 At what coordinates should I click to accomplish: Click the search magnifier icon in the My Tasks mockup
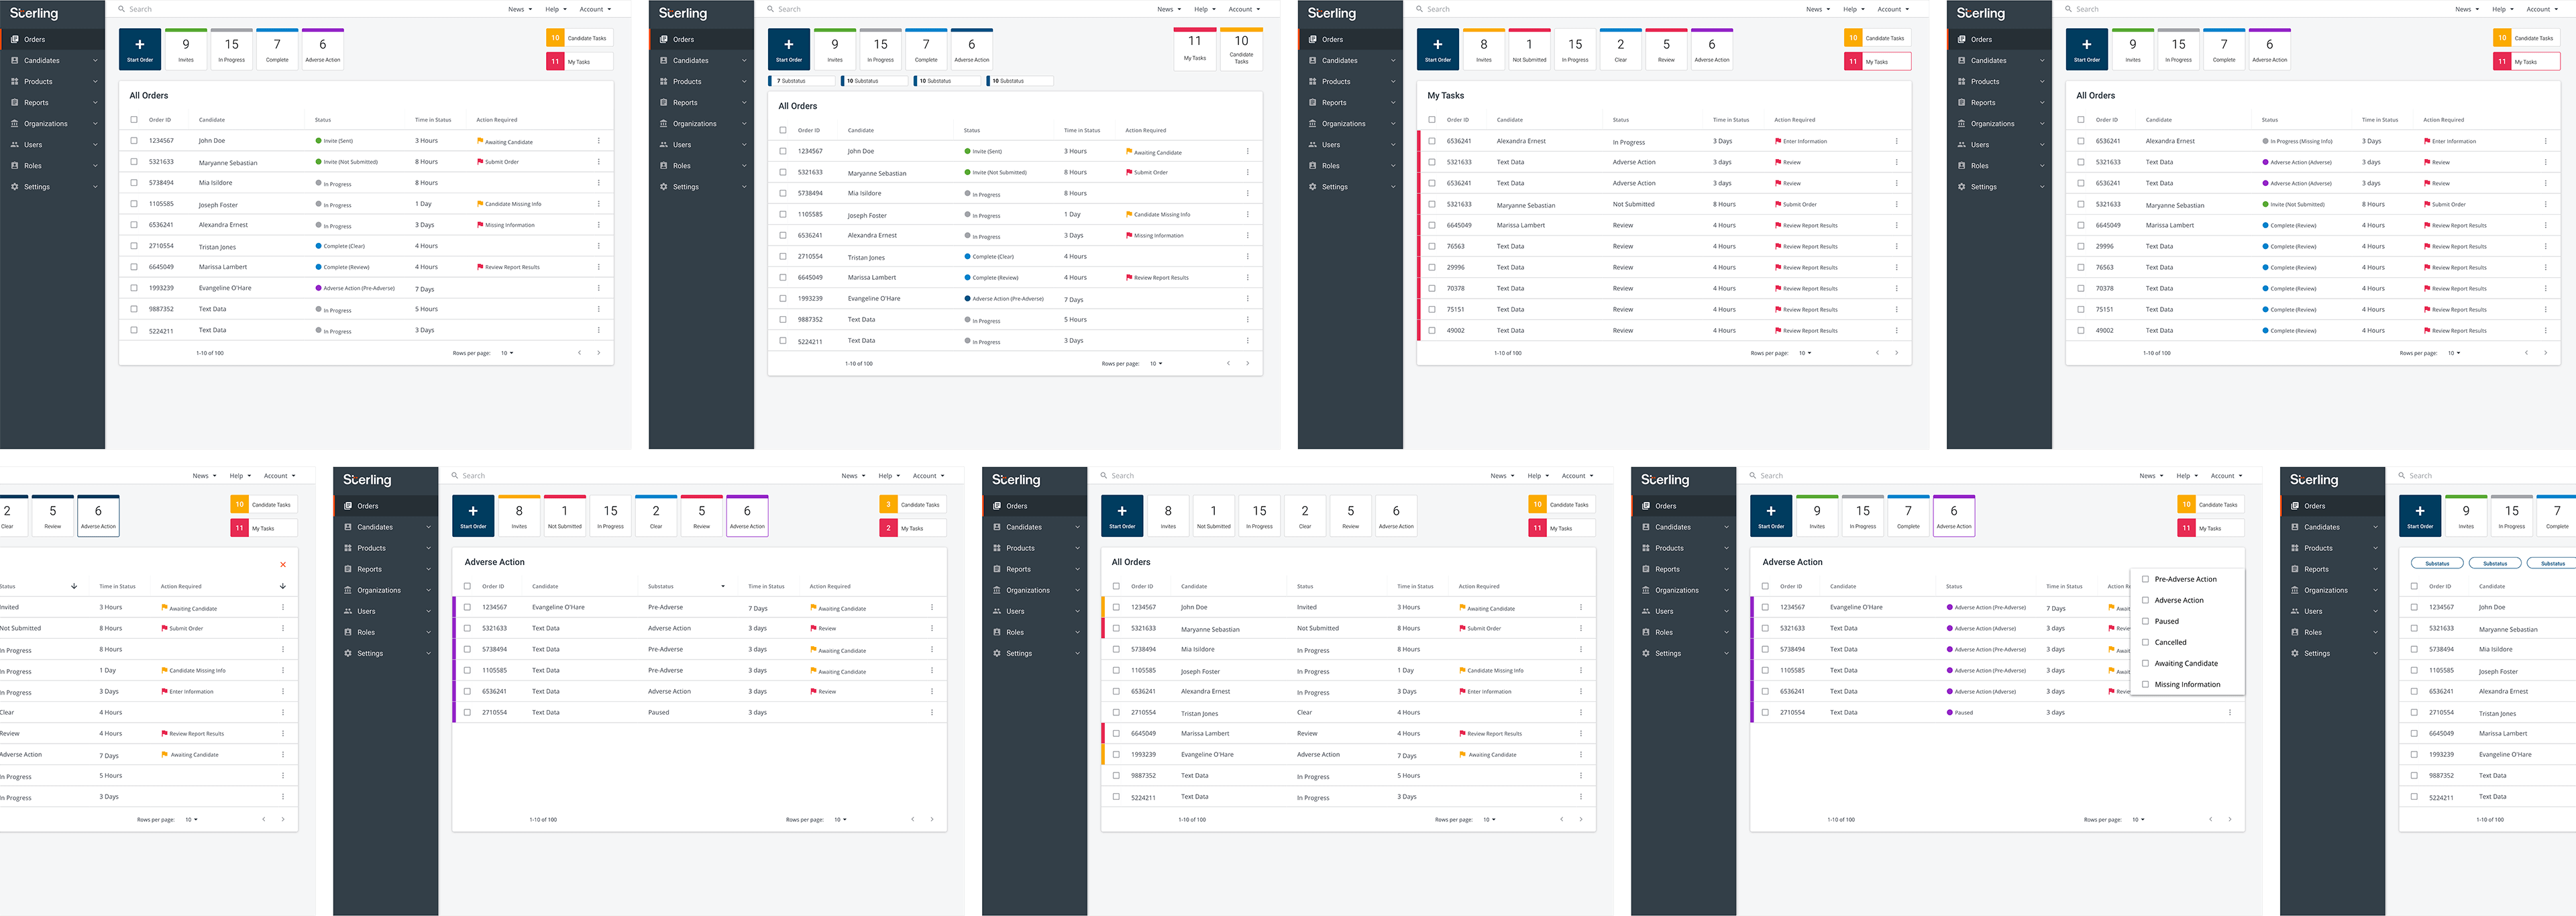pyautogui.click(x=1419, y=9)
